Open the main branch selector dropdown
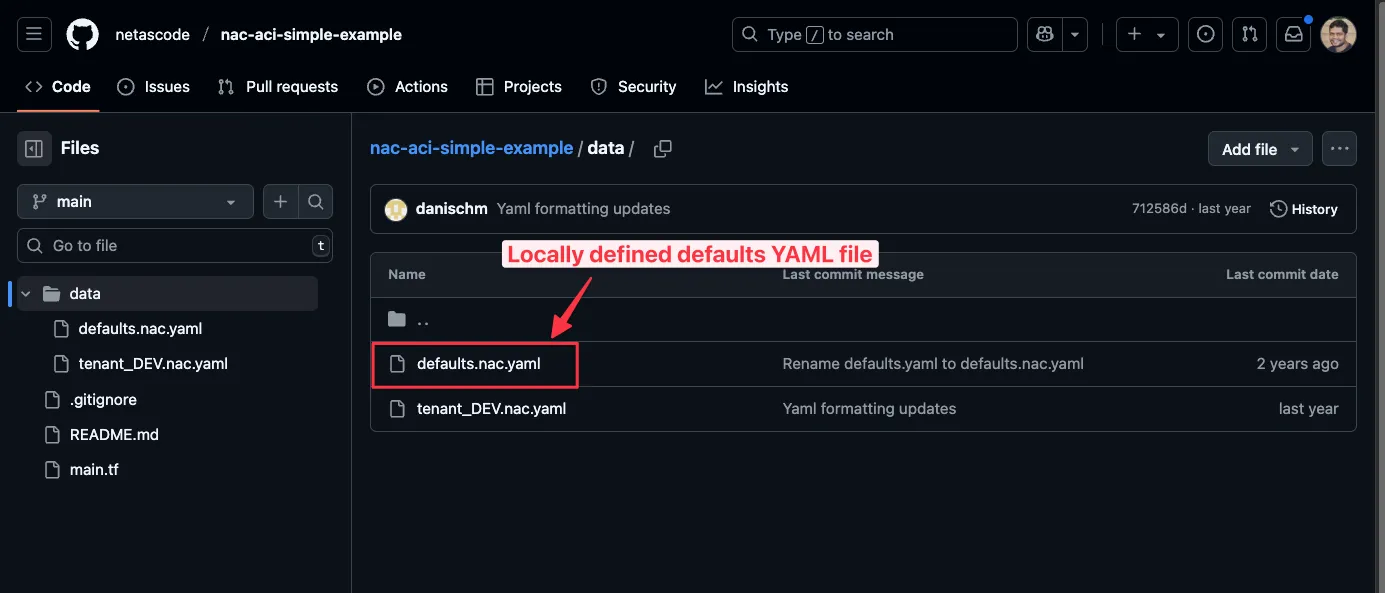The image size is (1385, 593). coord(135,201)
